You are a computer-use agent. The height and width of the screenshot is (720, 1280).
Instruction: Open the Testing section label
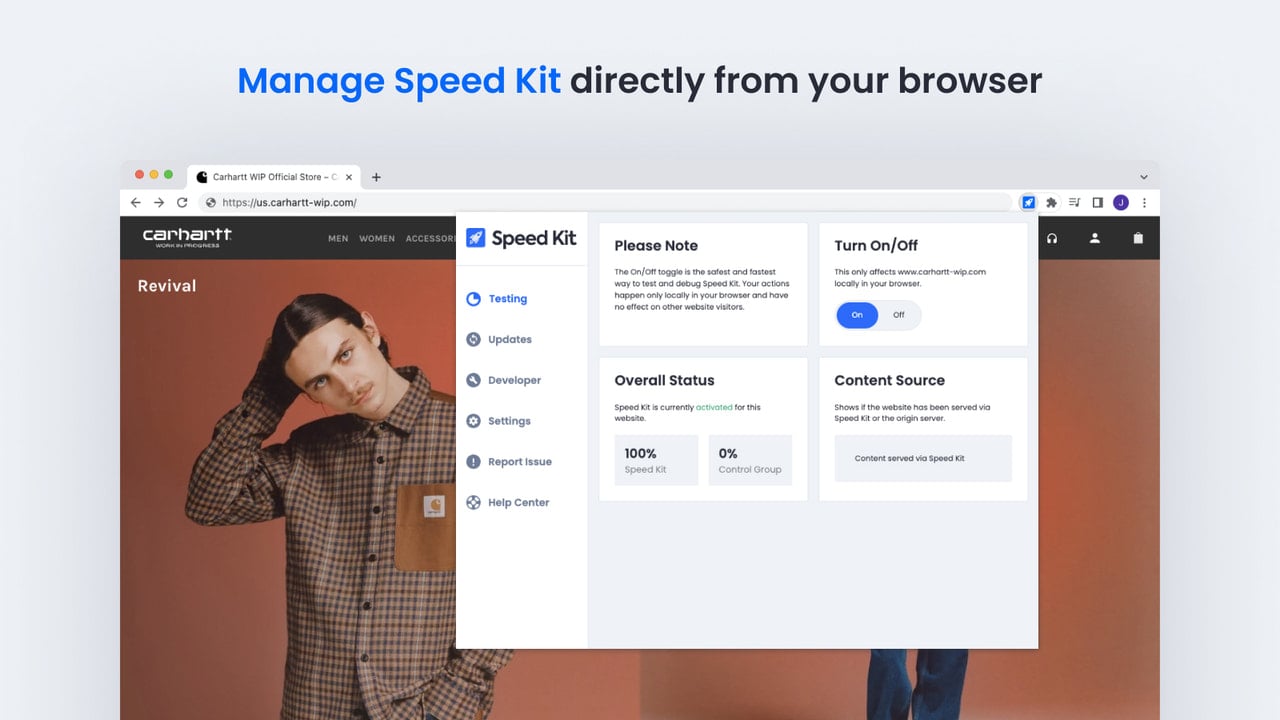pos(508,299)
